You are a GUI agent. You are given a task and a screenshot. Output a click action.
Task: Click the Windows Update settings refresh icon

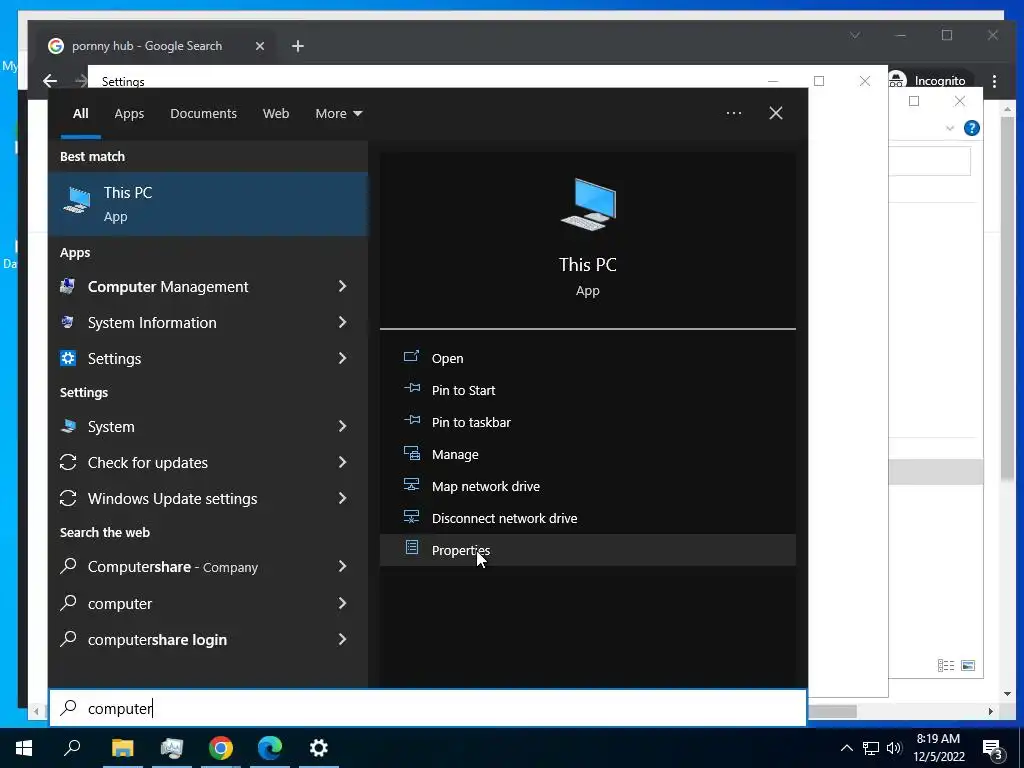(x=68, y=498)
